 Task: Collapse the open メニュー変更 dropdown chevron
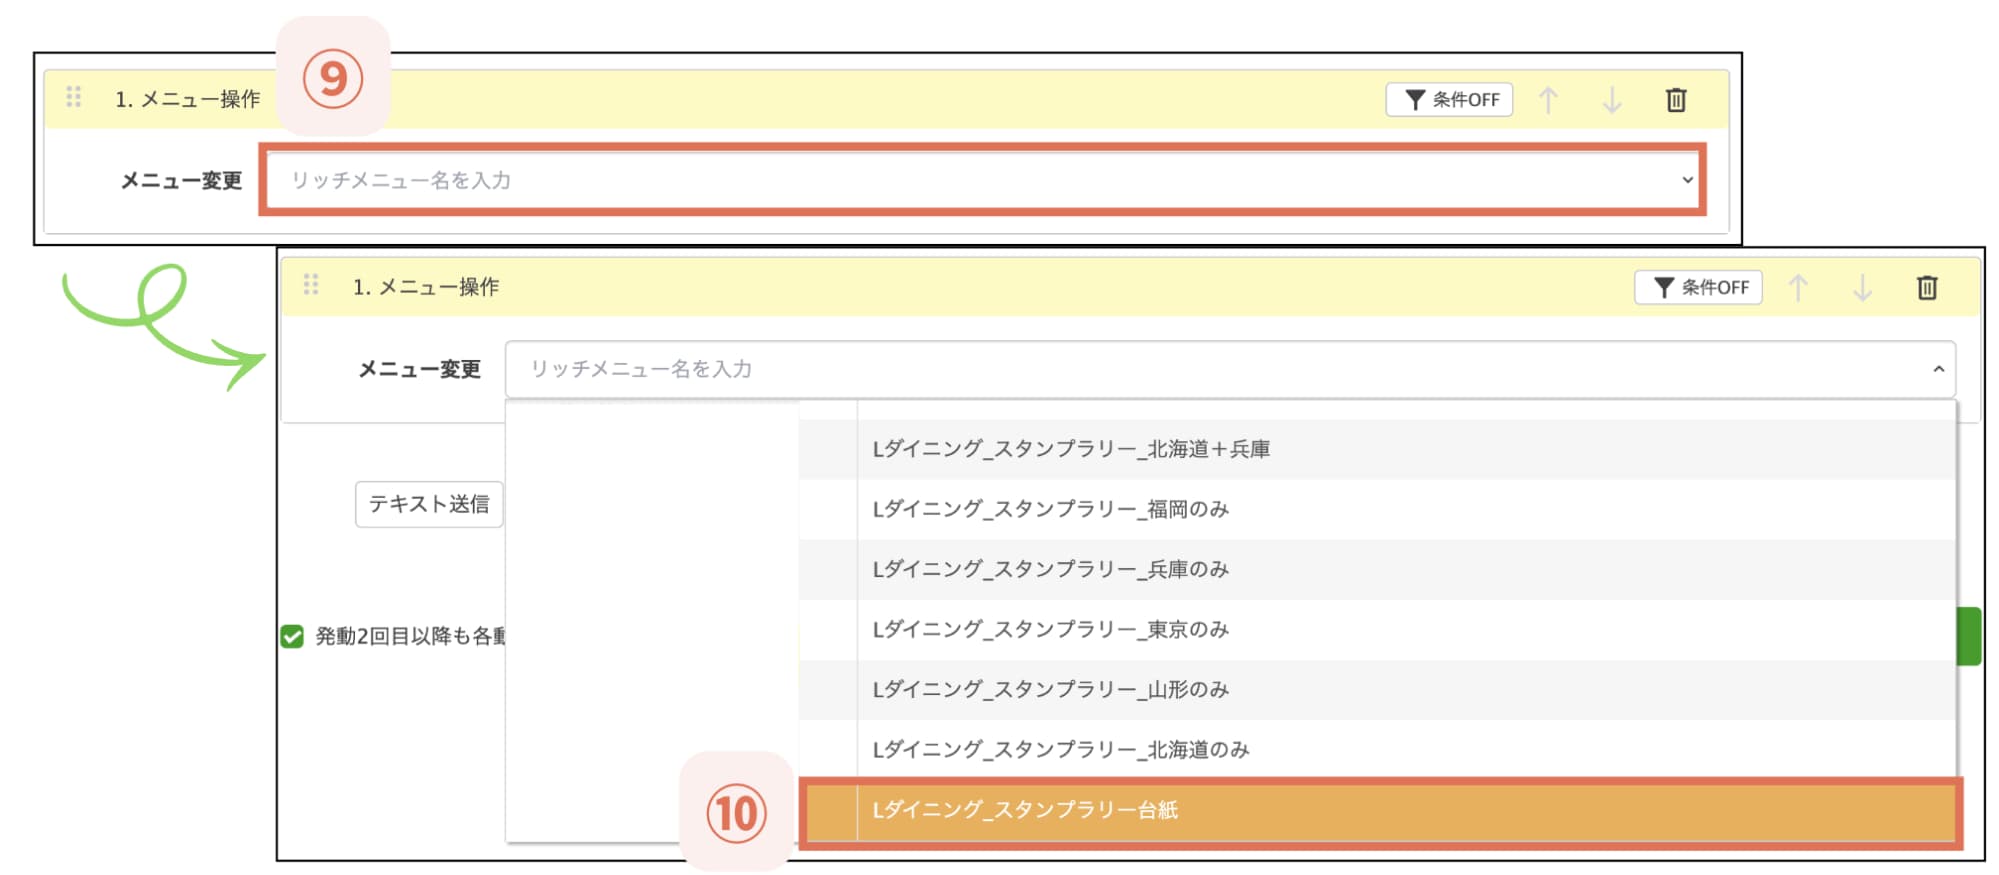[x=1938, y=369]
